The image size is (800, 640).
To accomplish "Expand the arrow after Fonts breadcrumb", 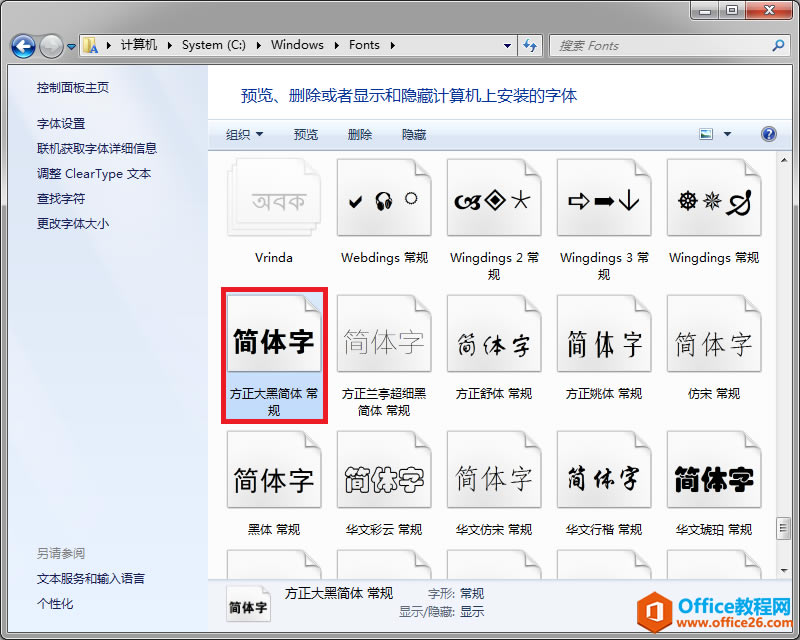I will [392, 45].
